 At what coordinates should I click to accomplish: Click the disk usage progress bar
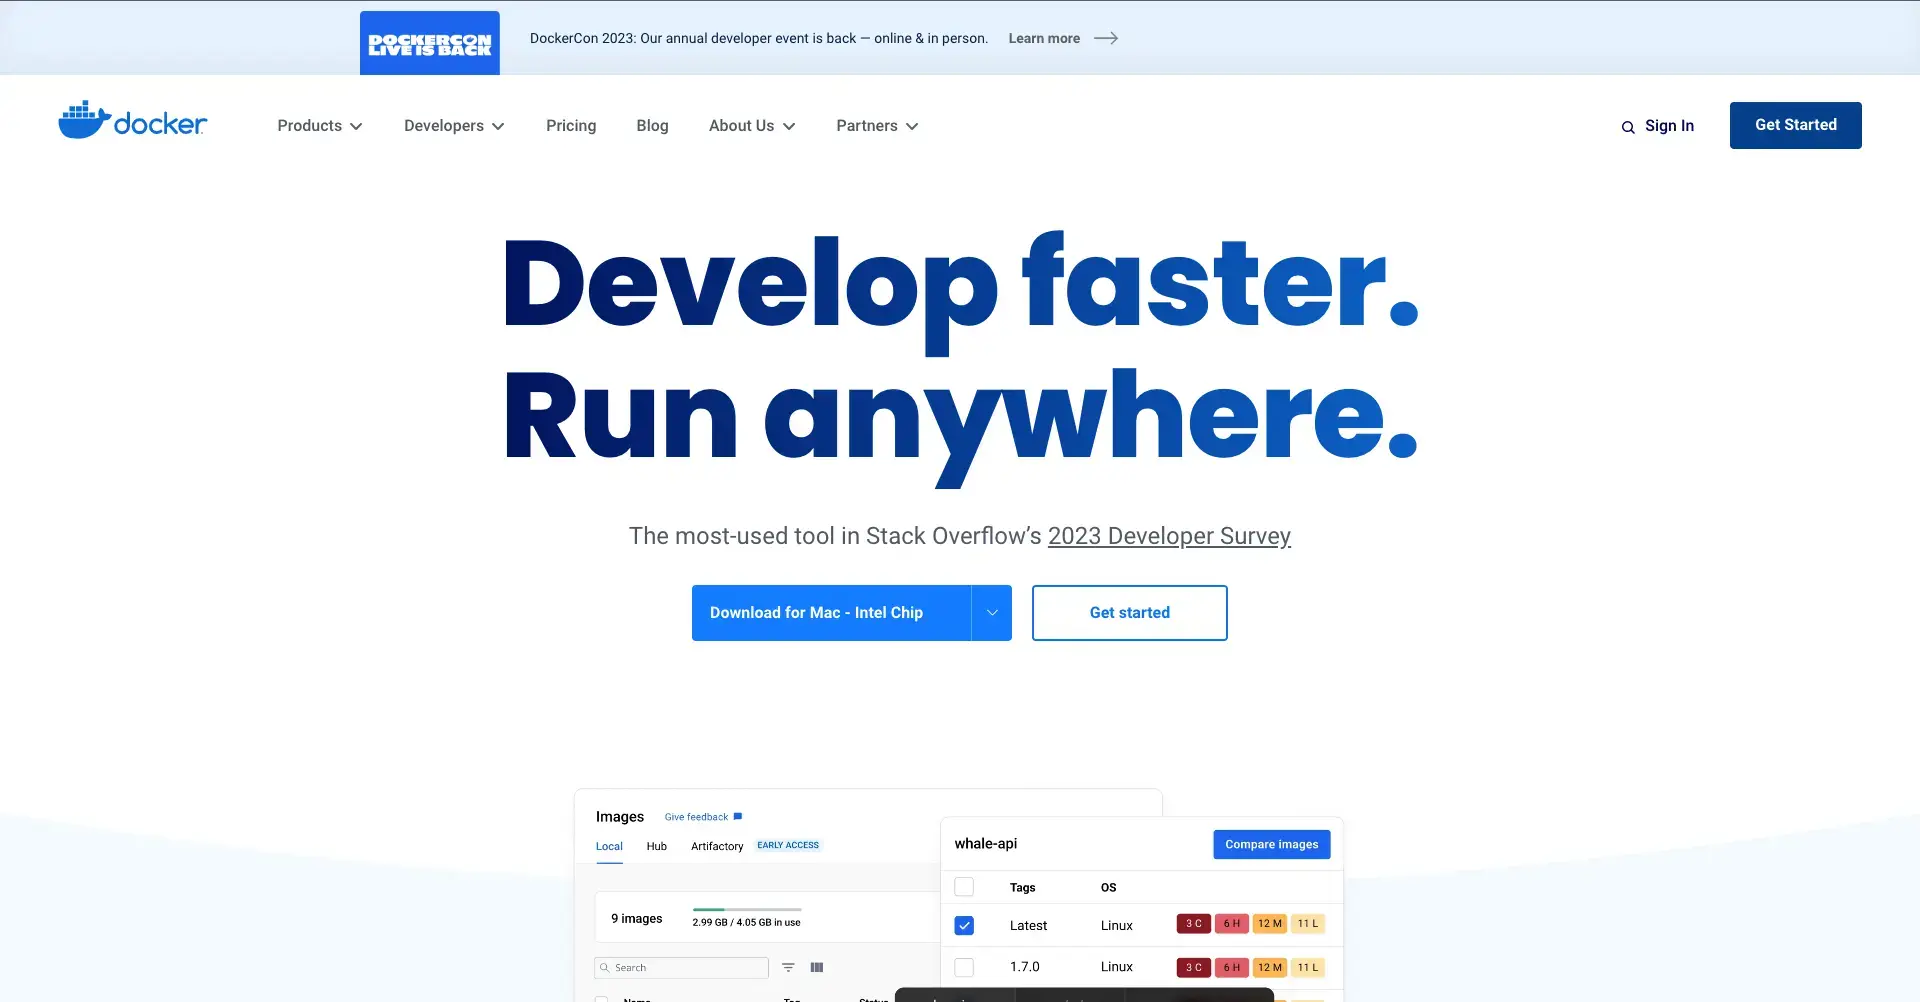point(747,910)
